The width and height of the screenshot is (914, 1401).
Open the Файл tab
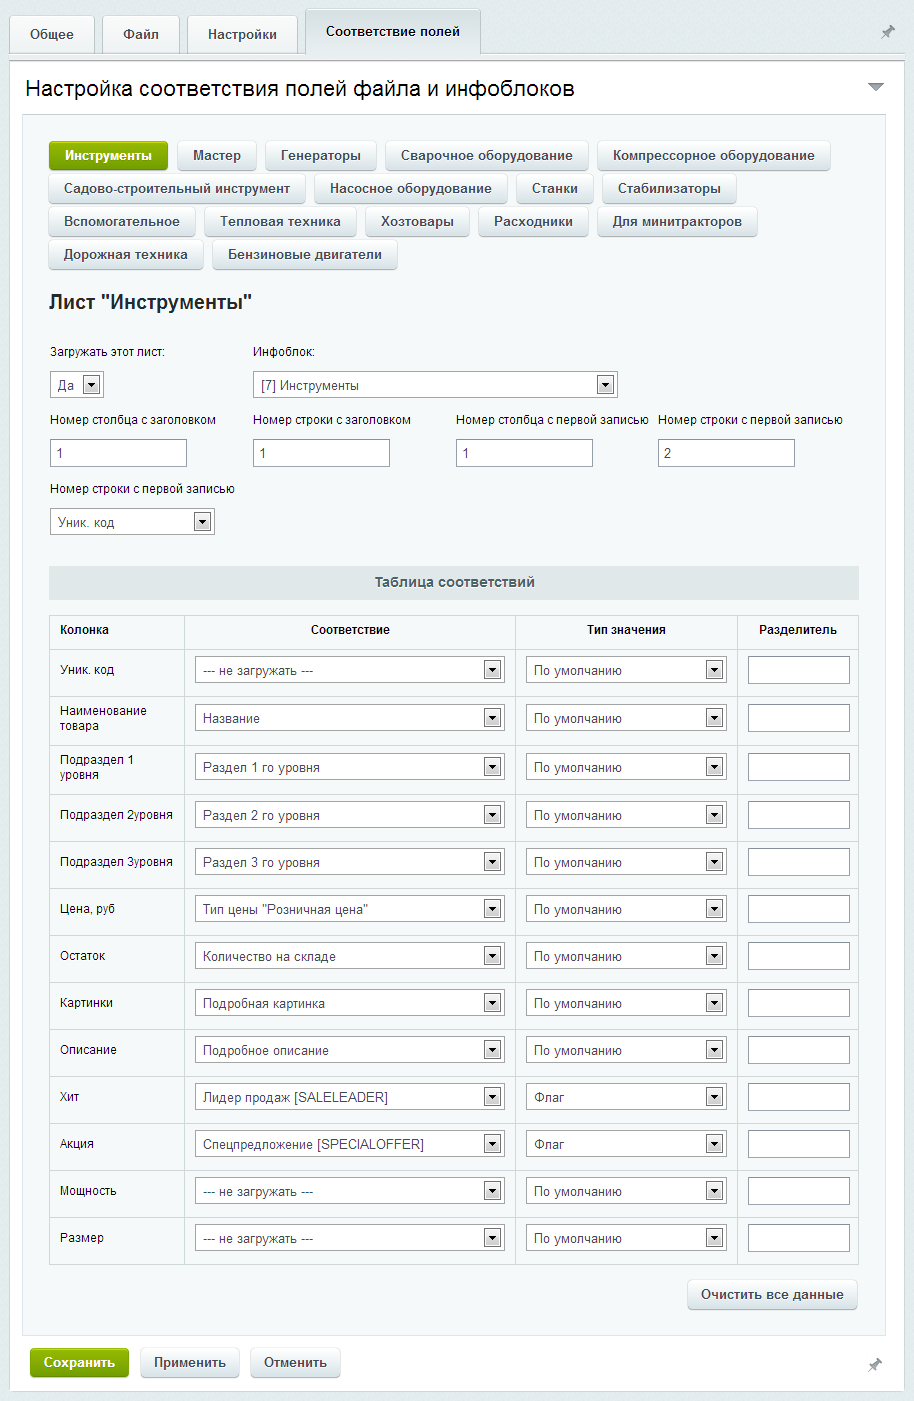(x=141, y=34)
